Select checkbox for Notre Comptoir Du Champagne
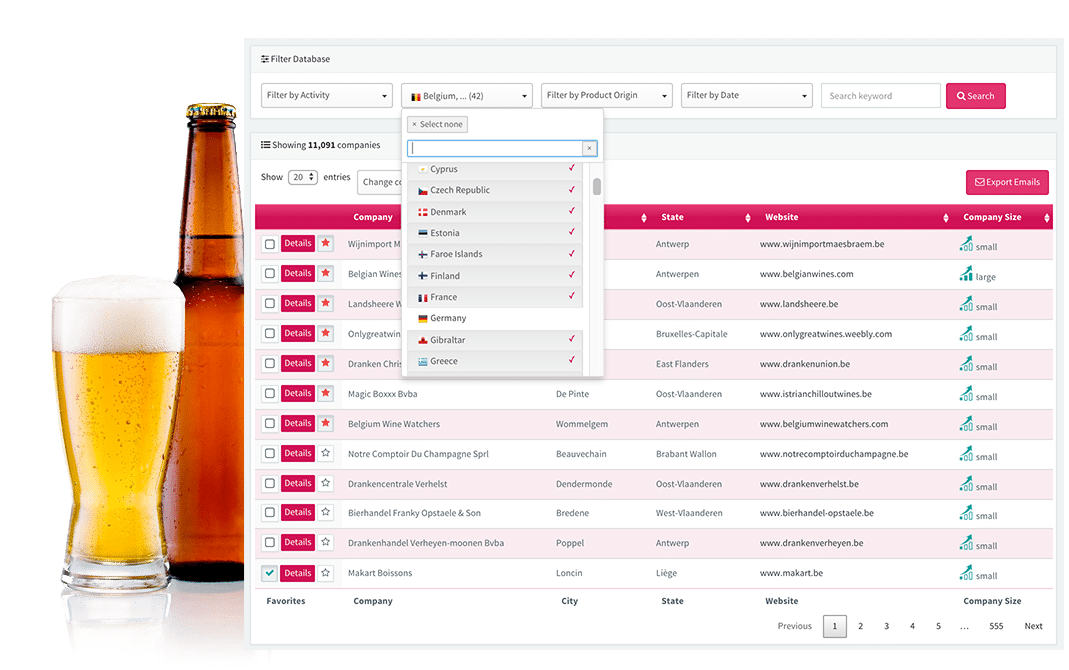Image resolution: width=1069 pixels, height=670 pixels. (270, 454)
